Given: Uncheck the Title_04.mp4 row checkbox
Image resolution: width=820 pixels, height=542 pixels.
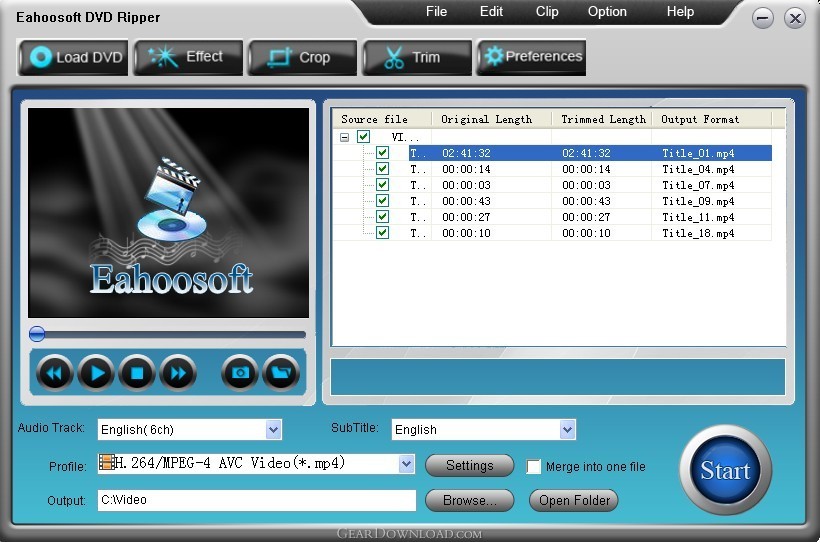Looking at the screenshot, I should click(x=382, y=168).
